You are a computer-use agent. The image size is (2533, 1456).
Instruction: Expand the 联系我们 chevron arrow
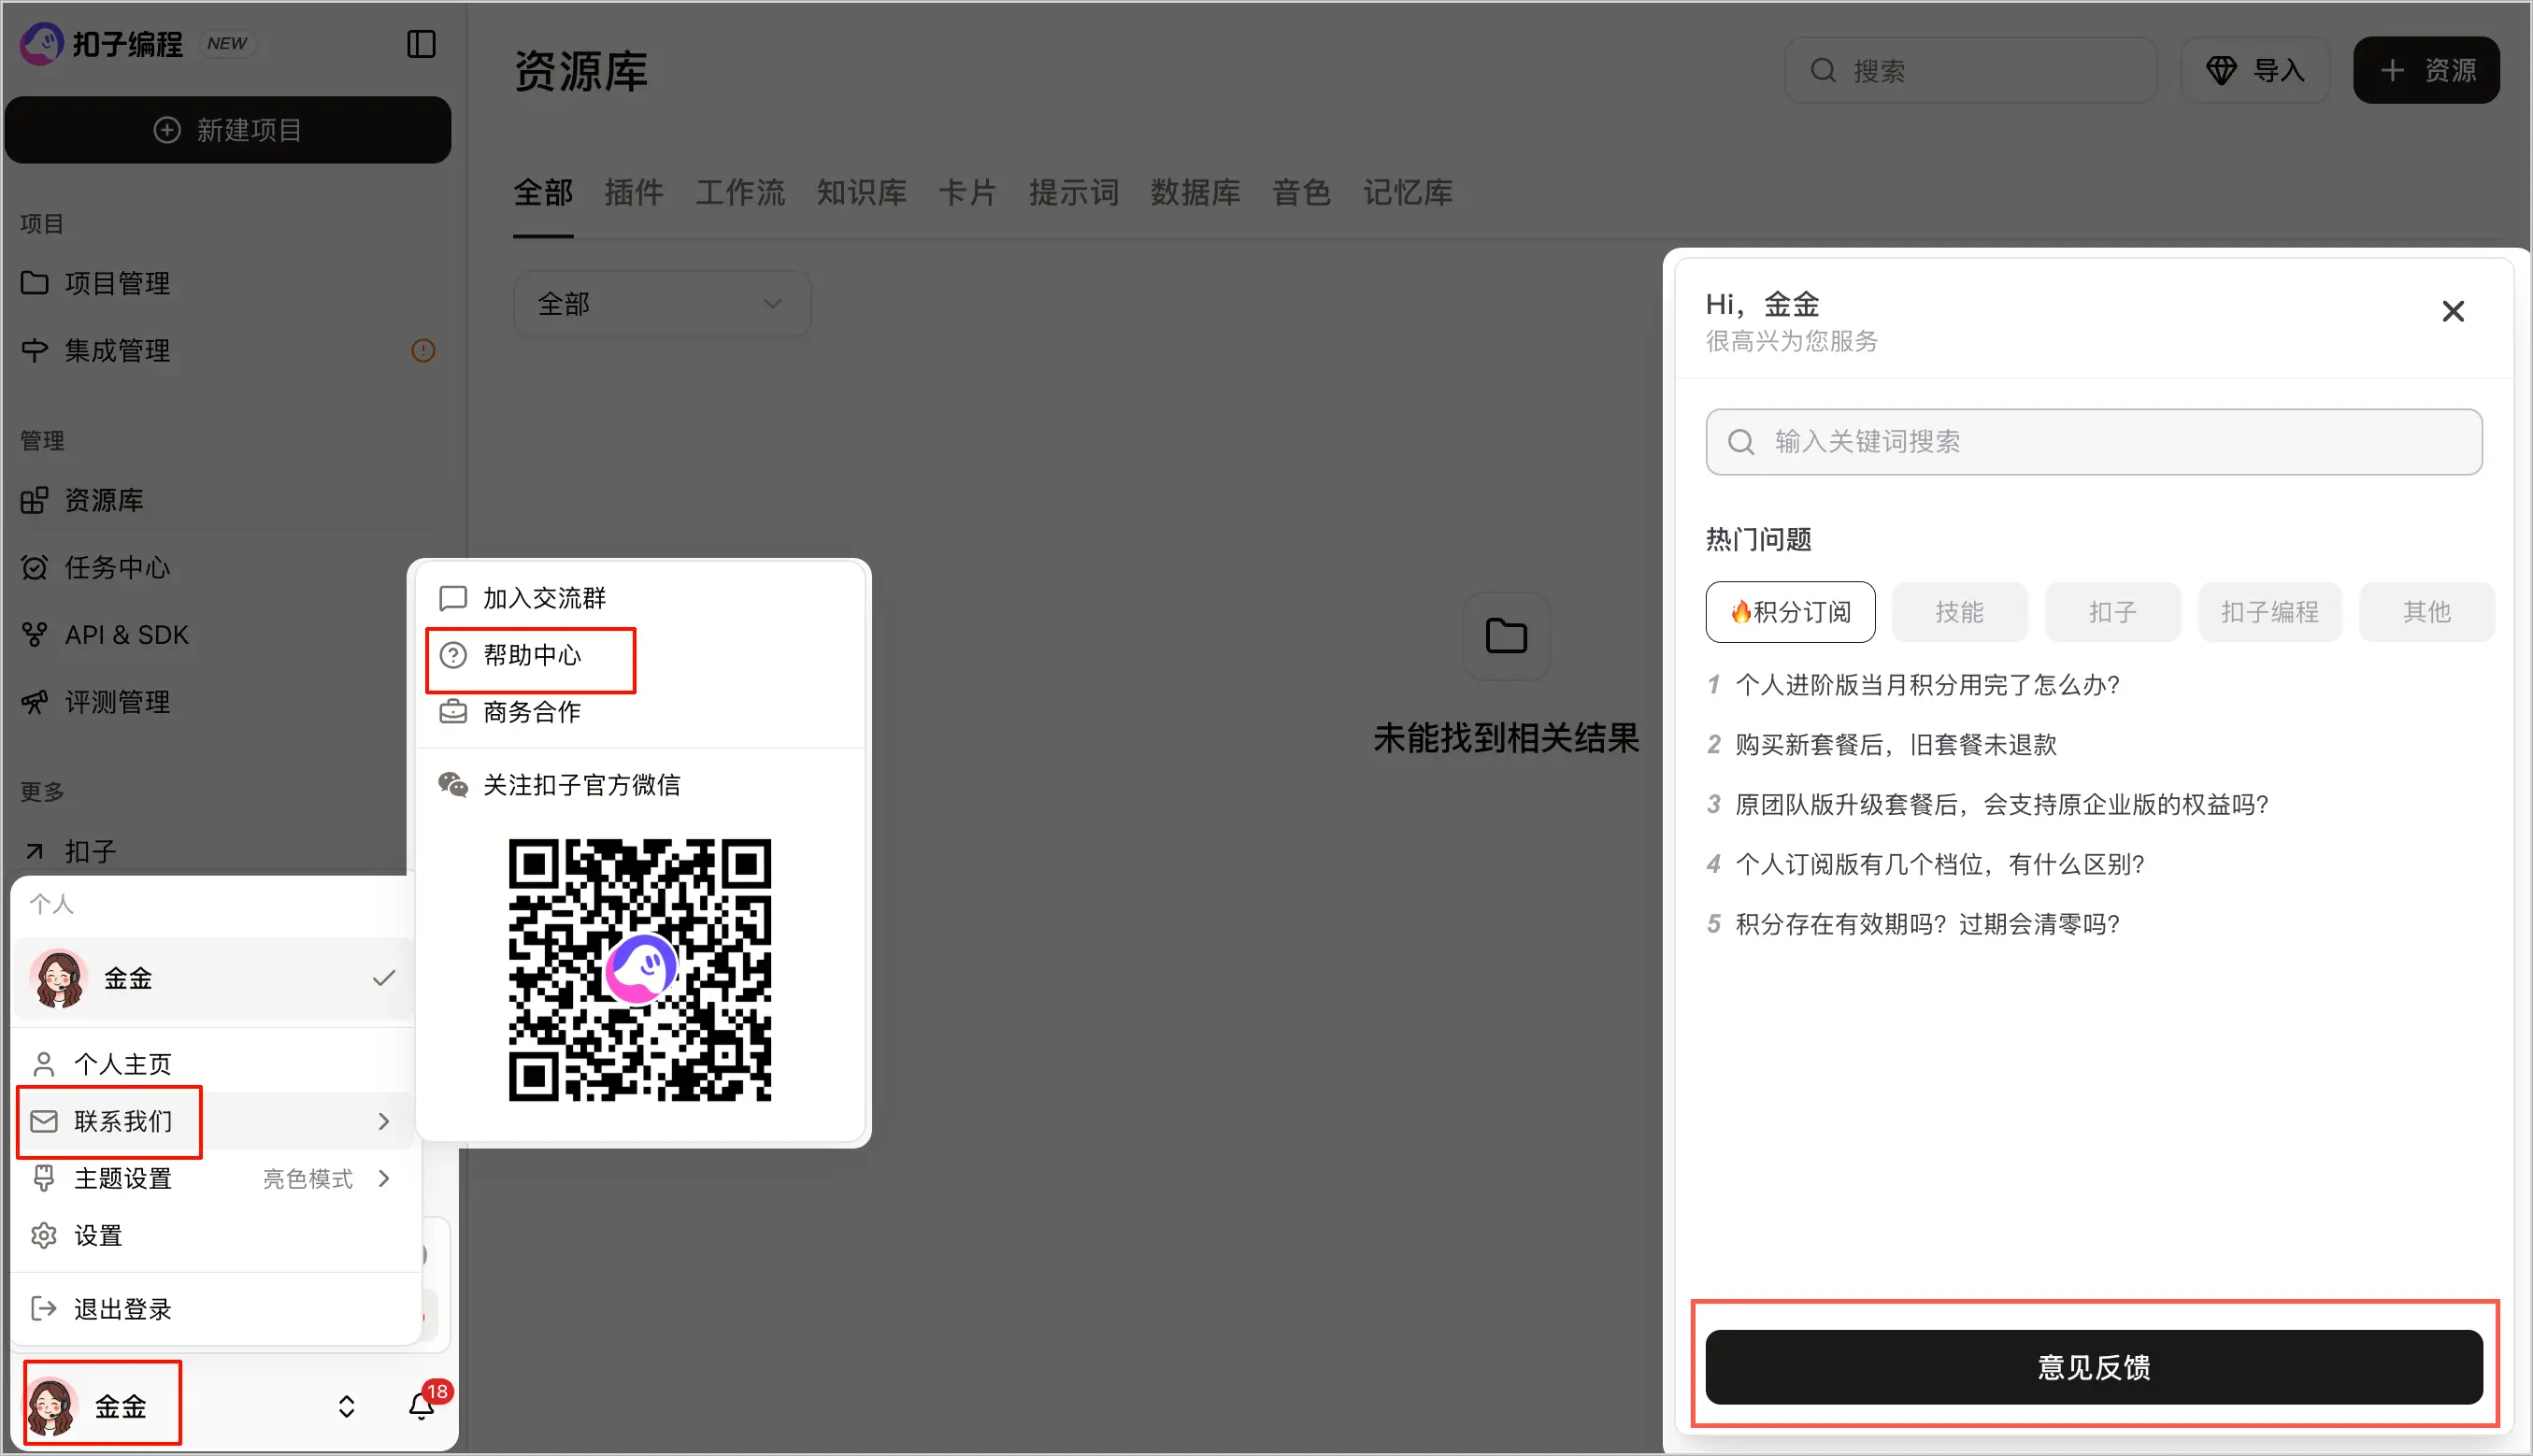coord(384,1121)
